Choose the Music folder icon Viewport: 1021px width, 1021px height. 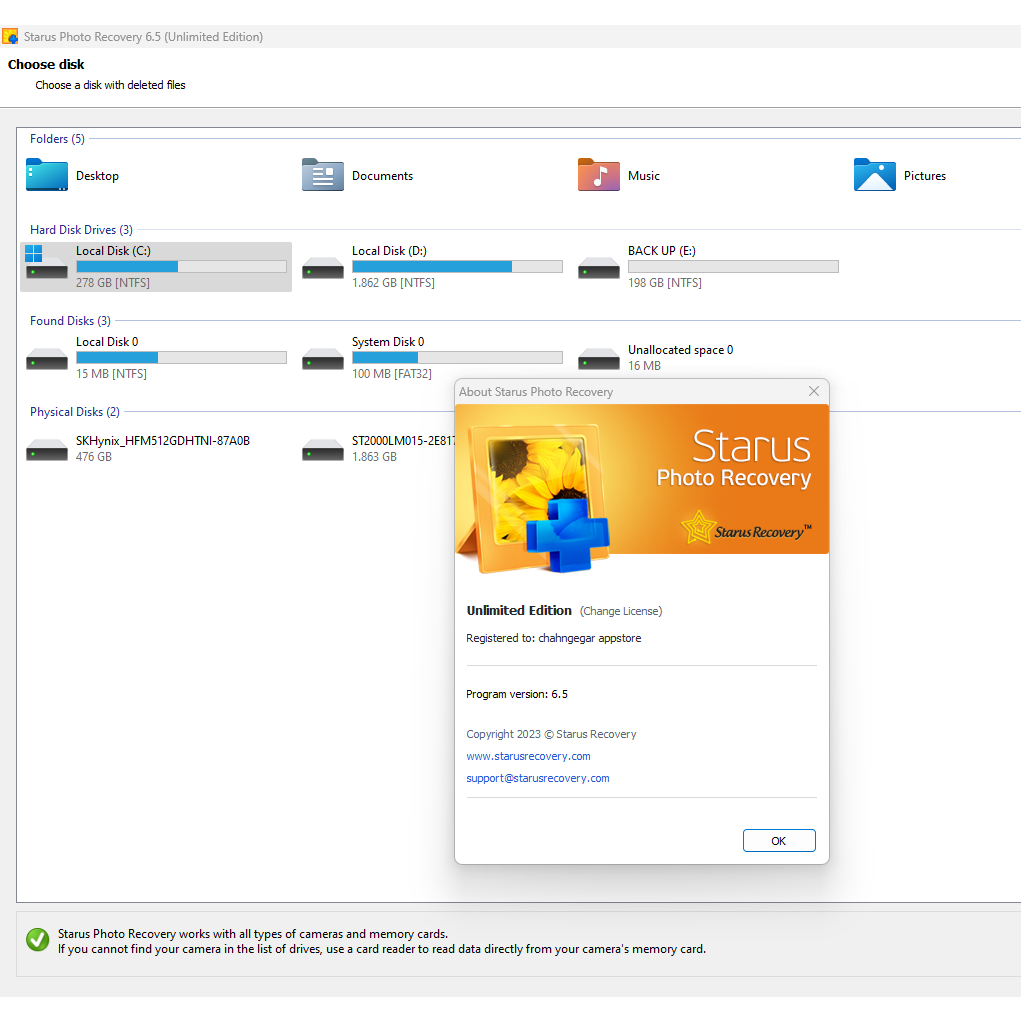[599, 175]
